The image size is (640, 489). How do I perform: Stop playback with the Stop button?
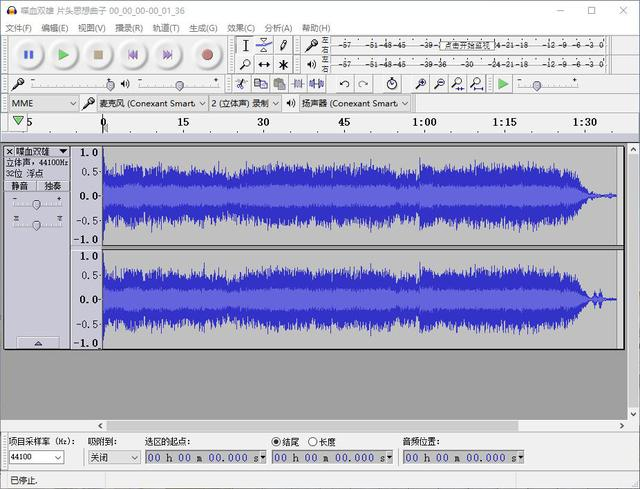click(98, 55)
